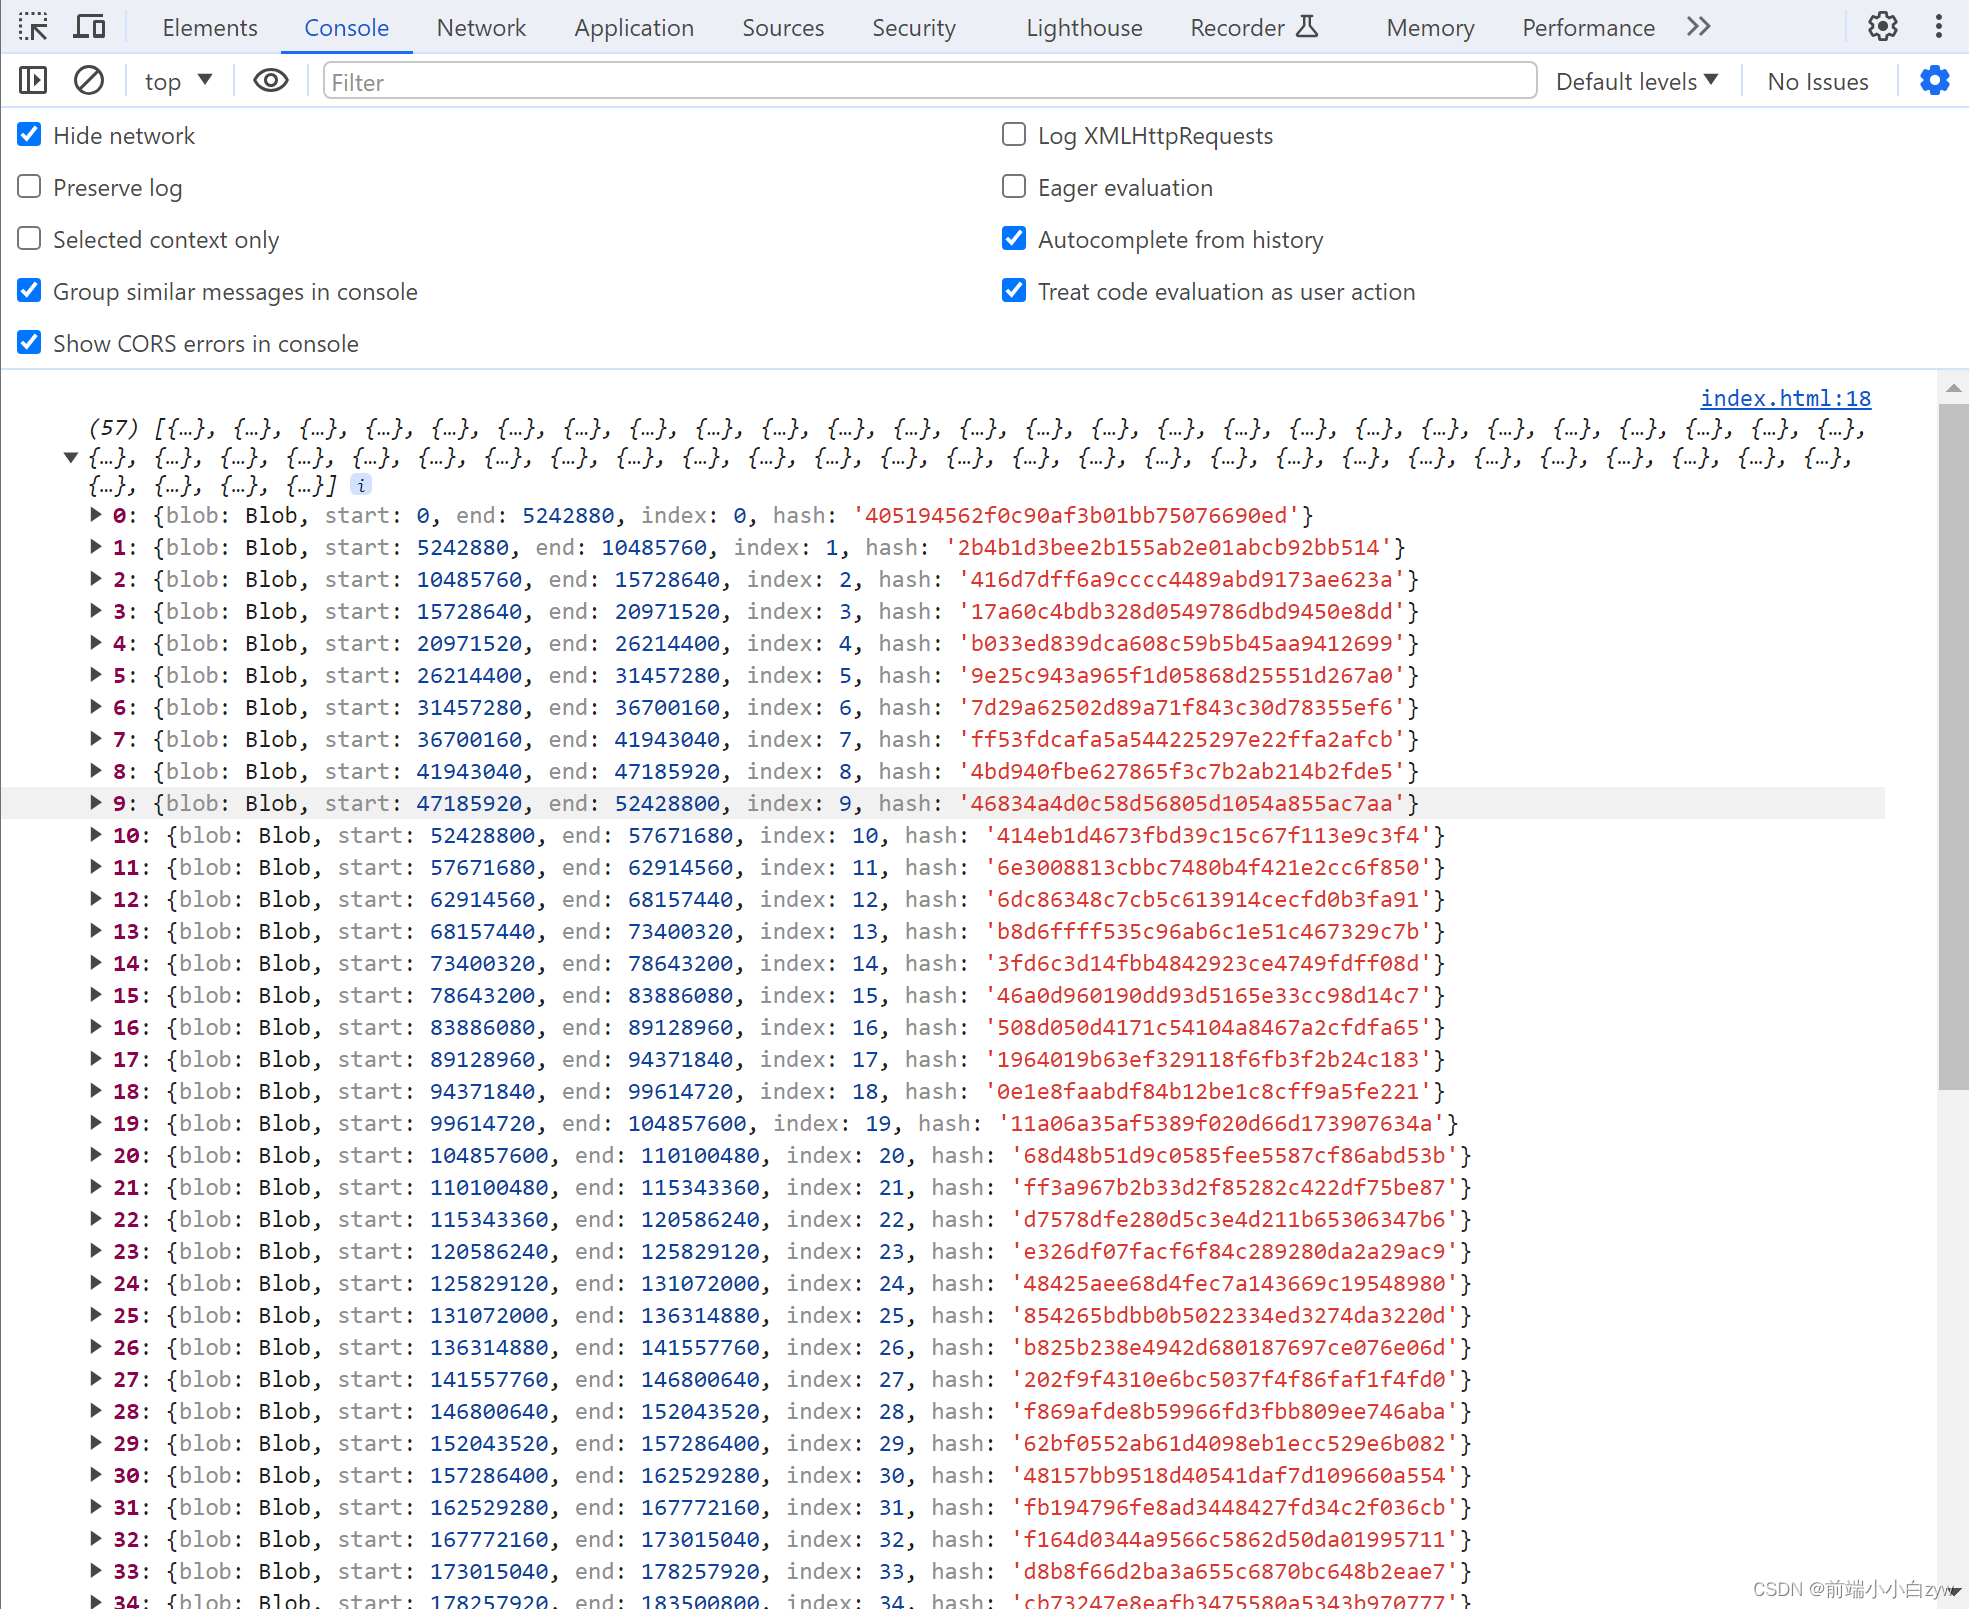Click start value 62914560 in row 12
This screenshot has height=1609, width=1969.
pyautogui.click(x=483, y=899)
